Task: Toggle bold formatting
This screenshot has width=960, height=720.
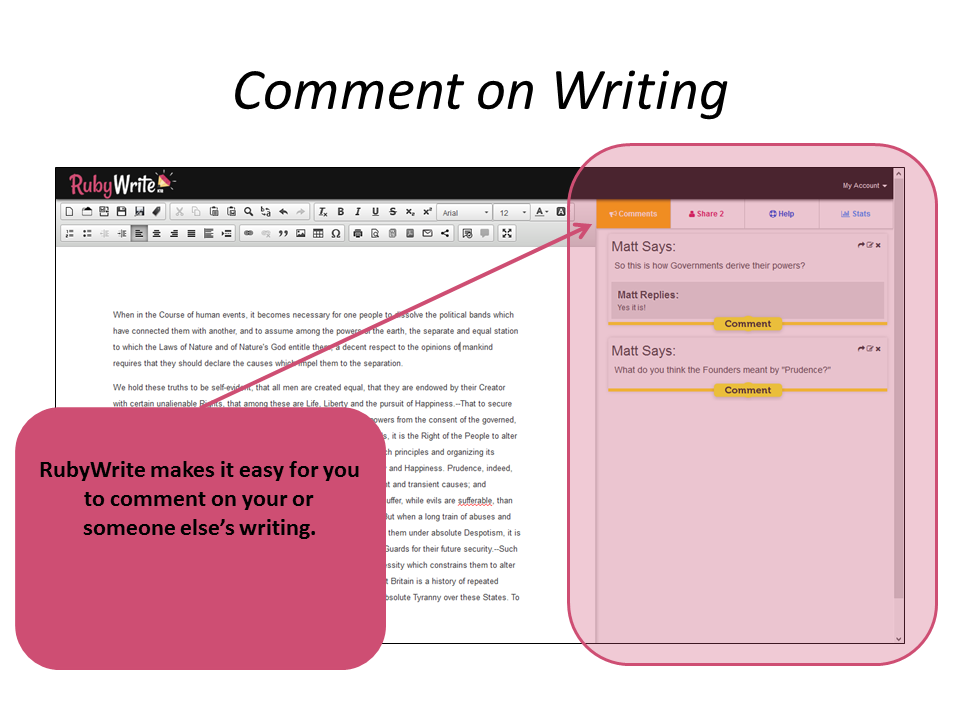Action: [340, 212]
